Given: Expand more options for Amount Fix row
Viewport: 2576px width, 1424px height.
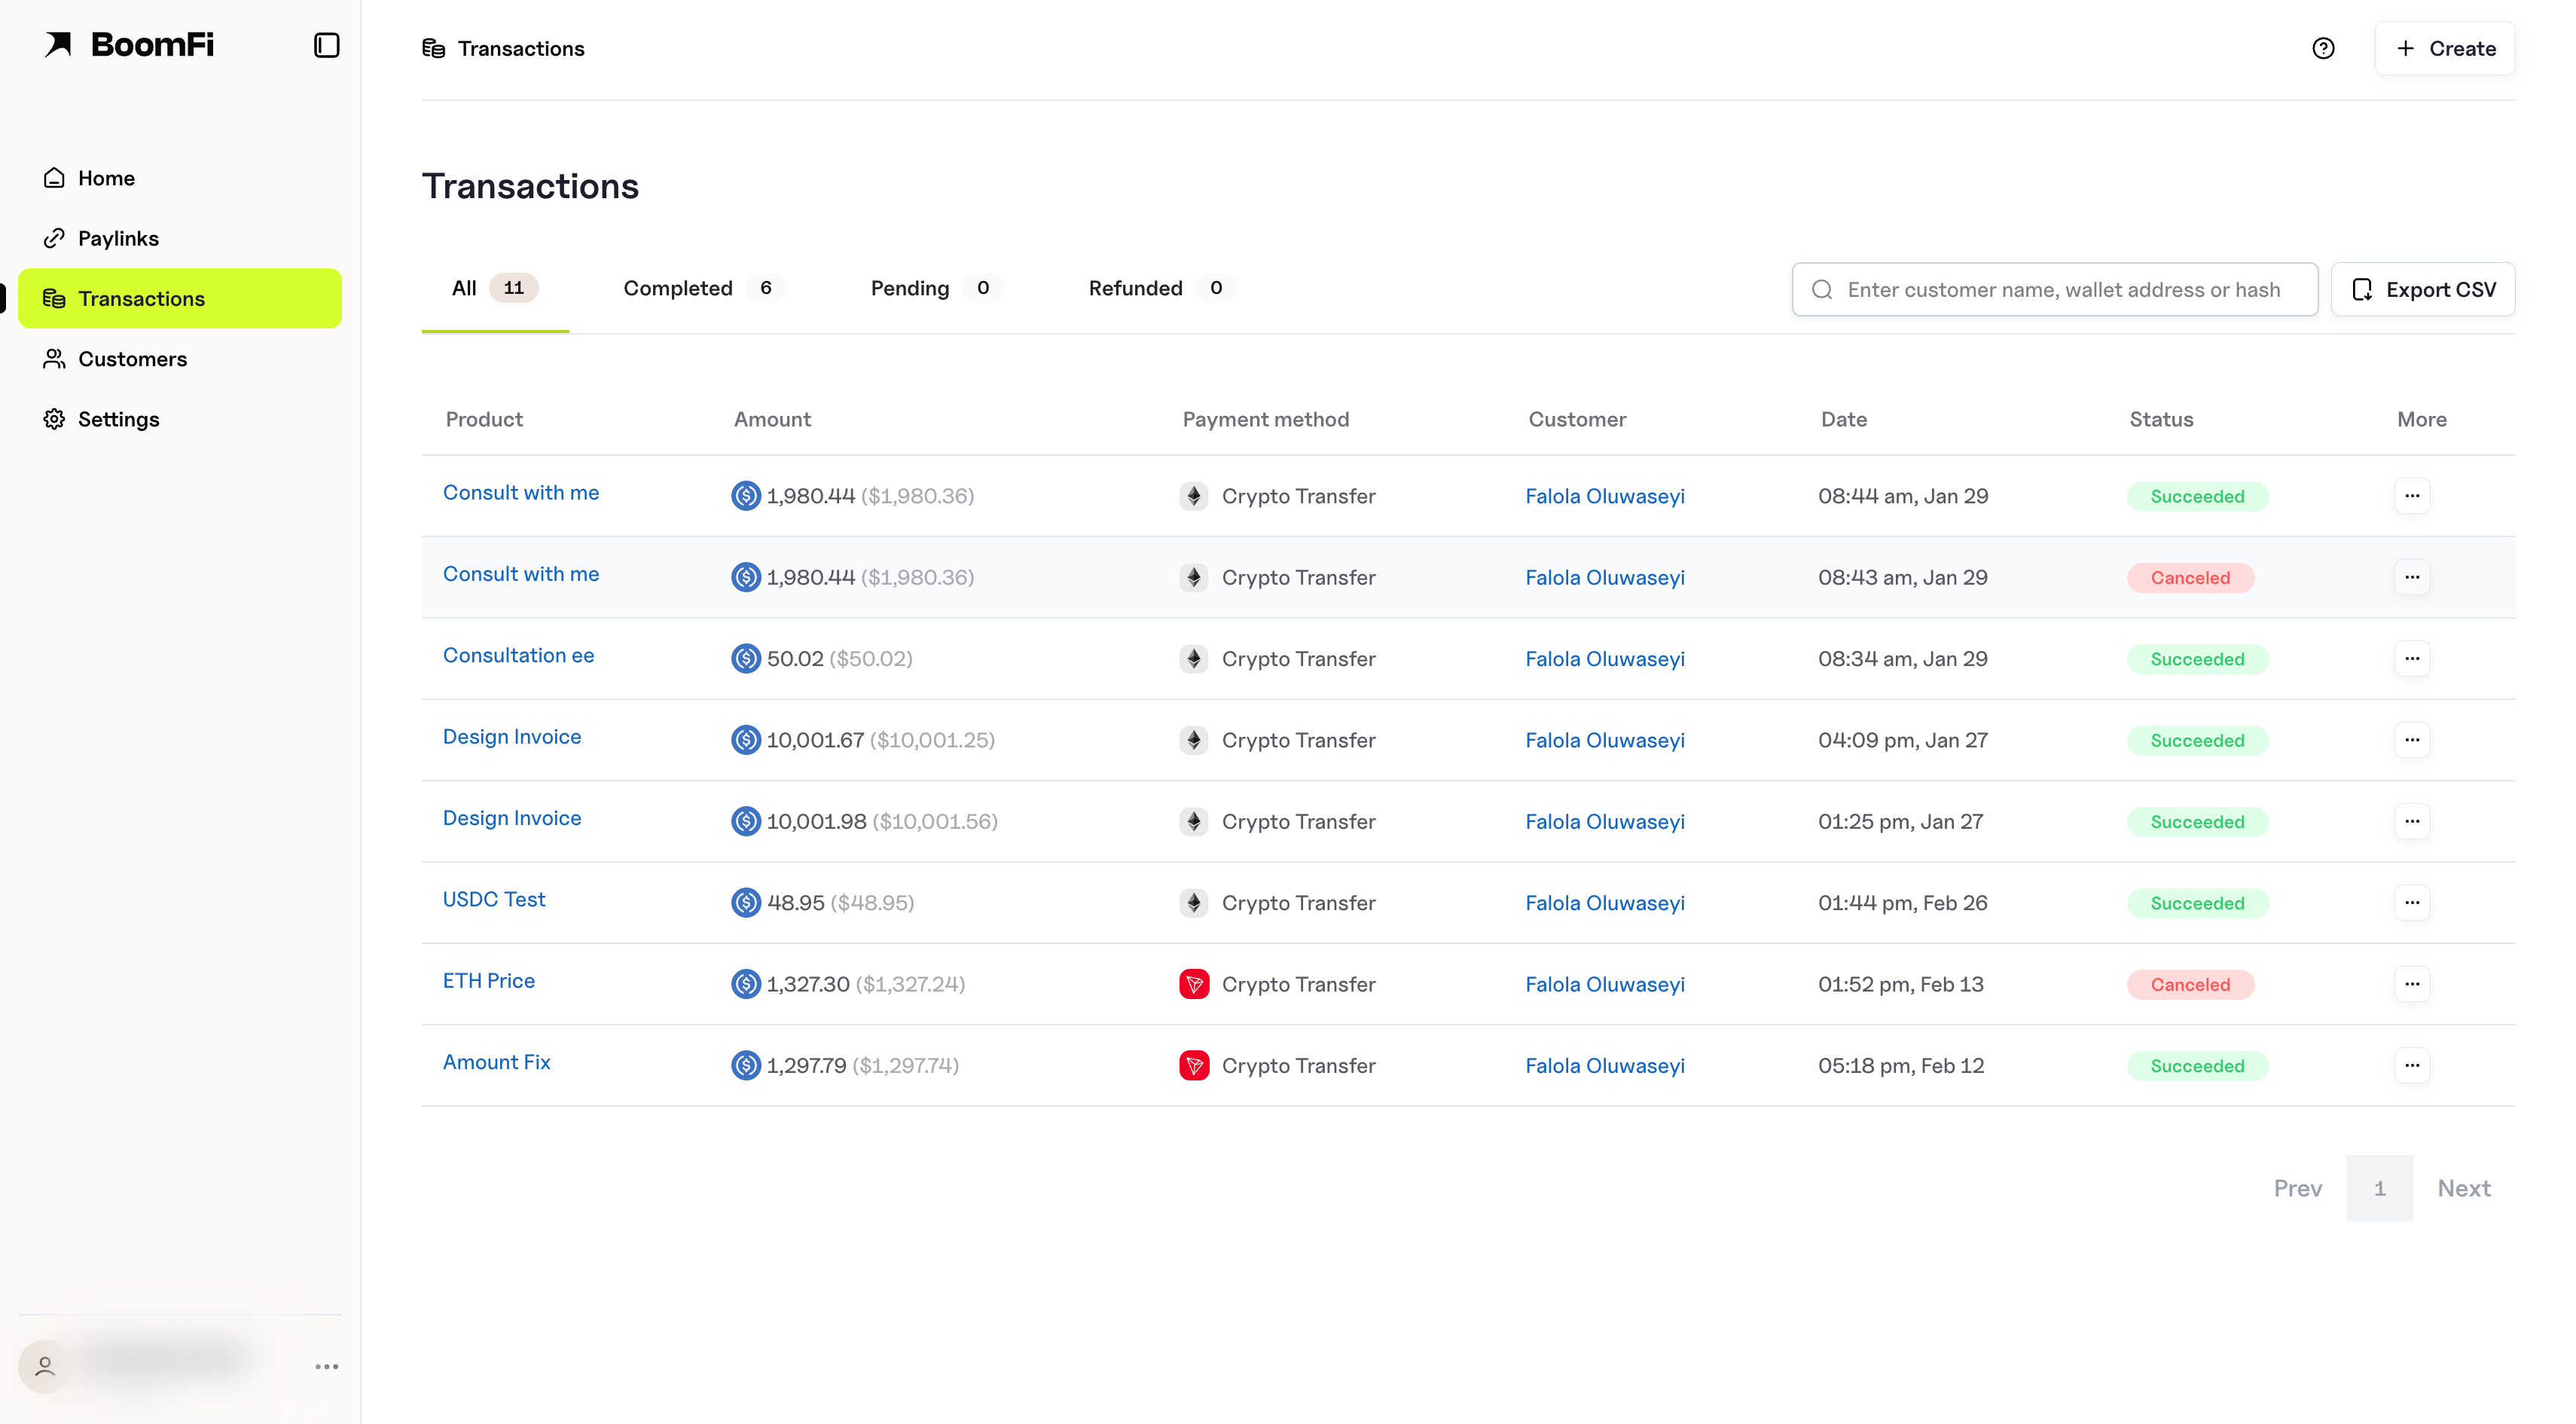Looking at the screenshot, I should 2411,1065.
